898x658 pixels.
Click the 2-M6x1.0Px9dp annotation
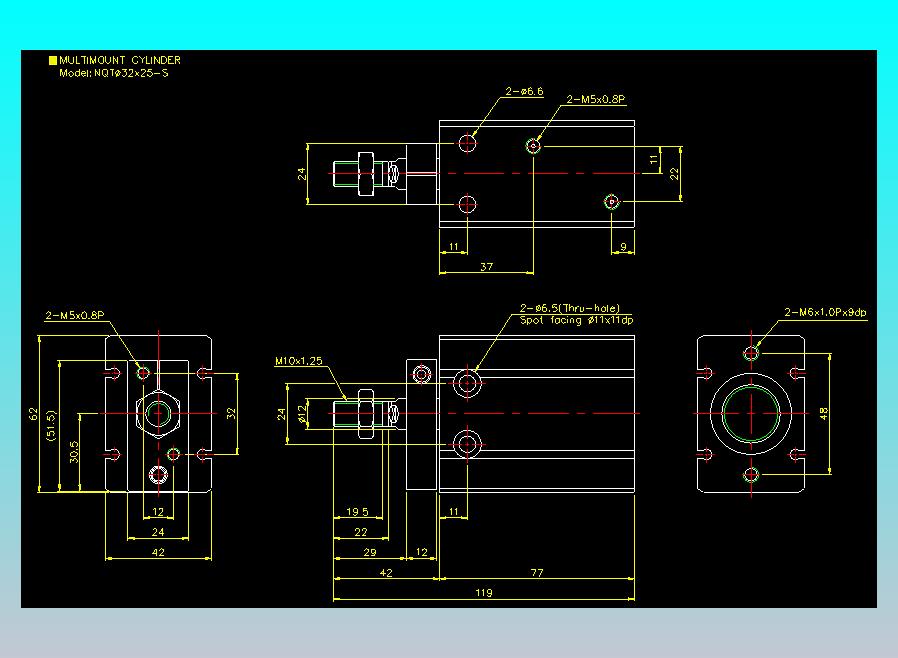tap(825, 313)
